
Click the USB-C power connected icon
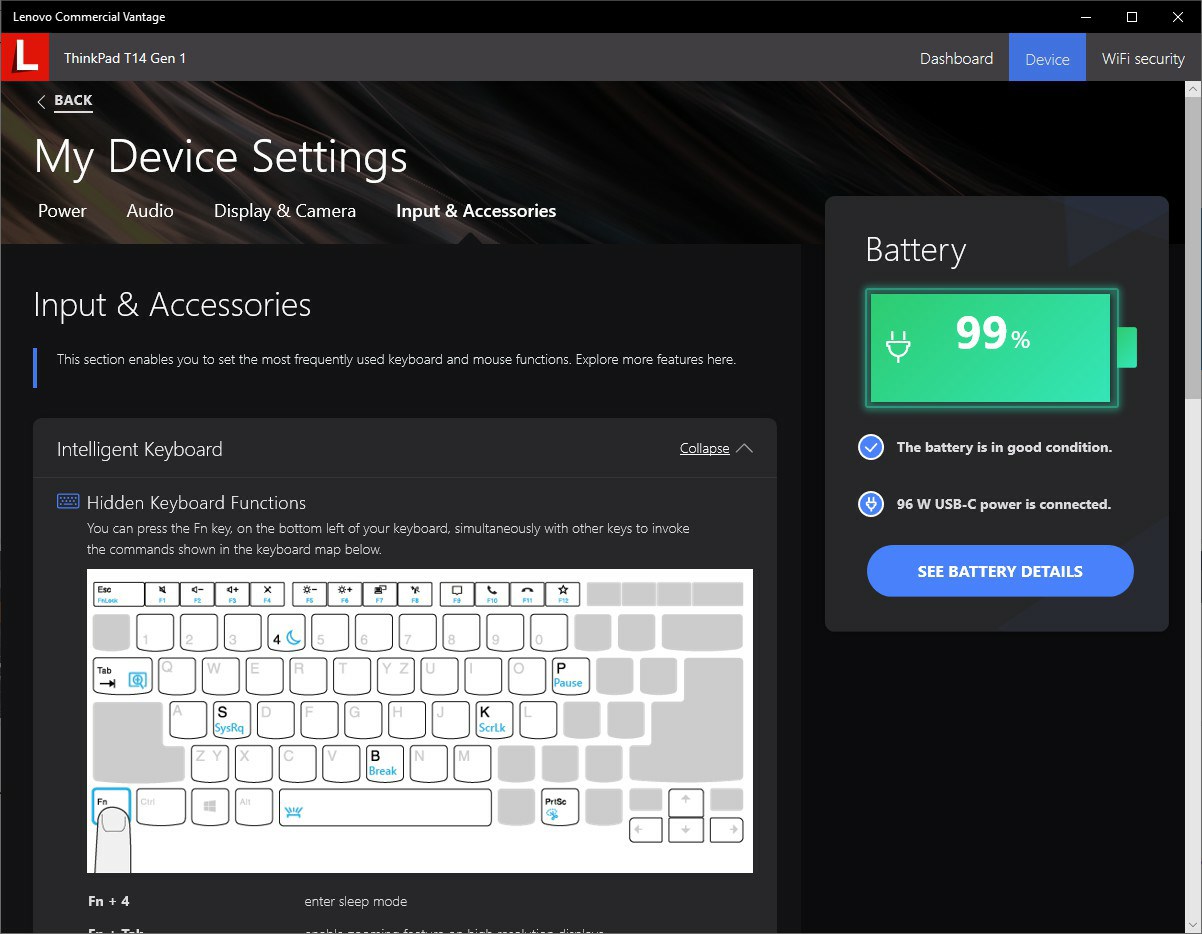coord(871,504)
